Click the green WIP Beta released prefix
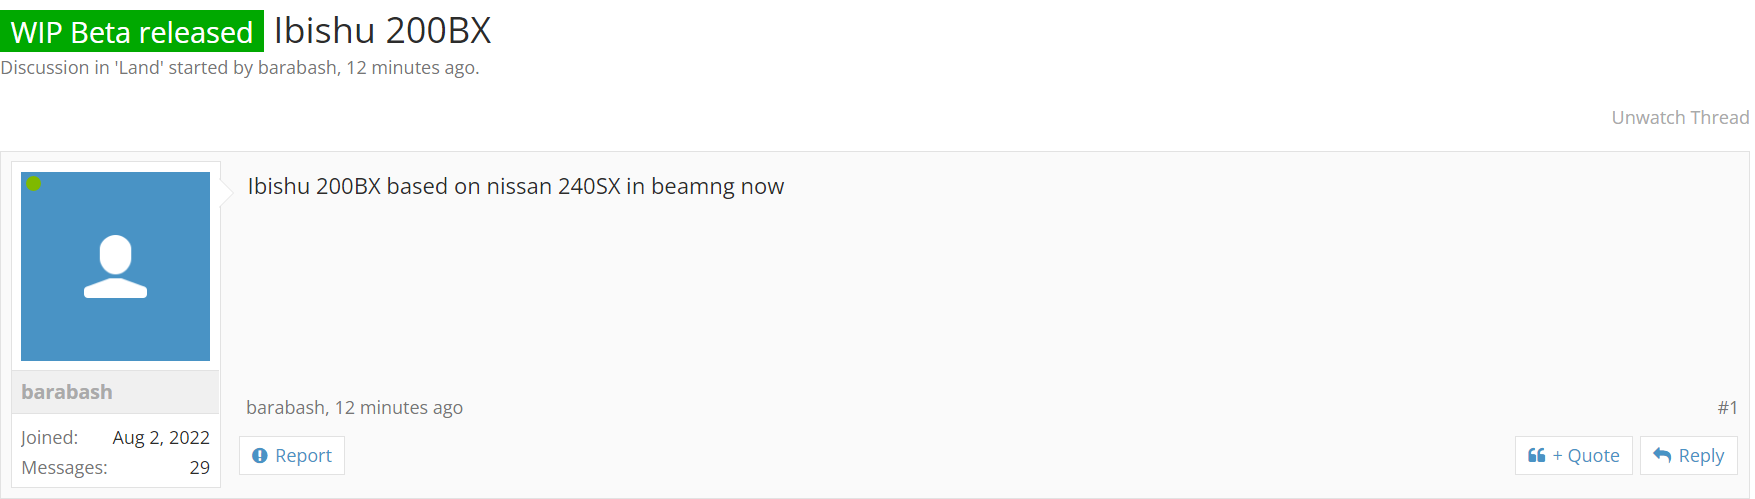 (132, 32)
